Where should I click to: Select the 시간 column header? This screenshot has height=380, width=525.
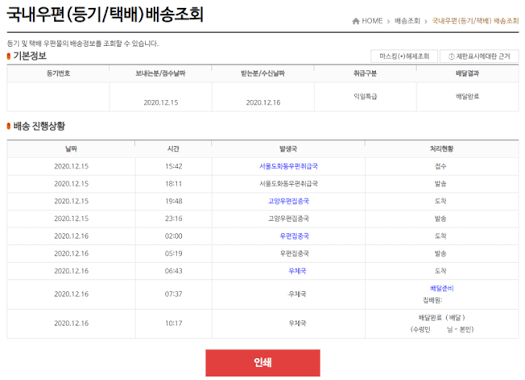(x=173, y=149)
